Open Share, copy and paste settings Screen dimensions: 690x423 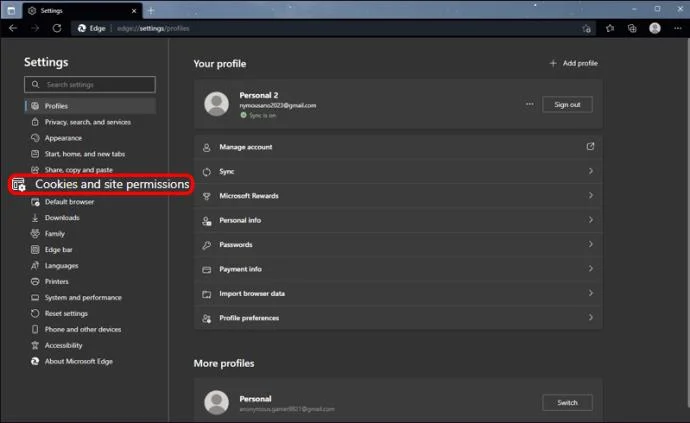pyautogui.click(x=78, y=169)
